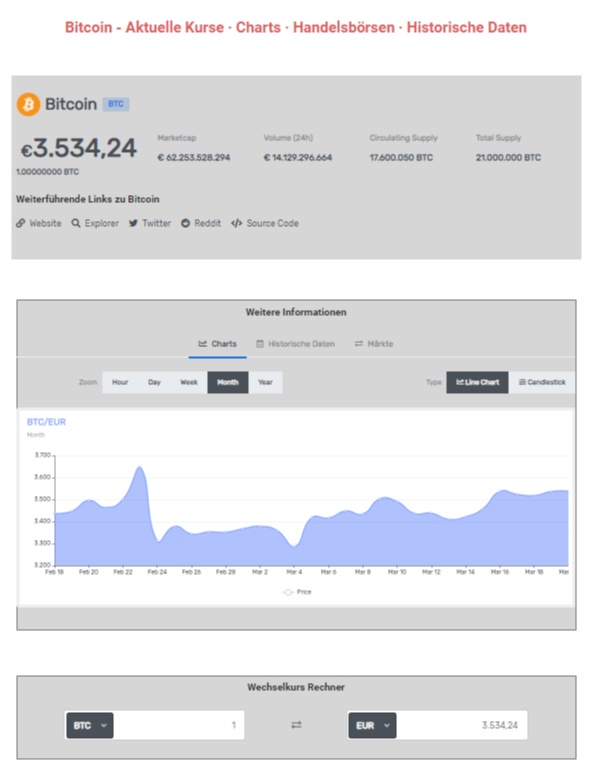Screen dimensions: 609x771
Task: Set chart zoom to Month
Action: click(228, 383)
